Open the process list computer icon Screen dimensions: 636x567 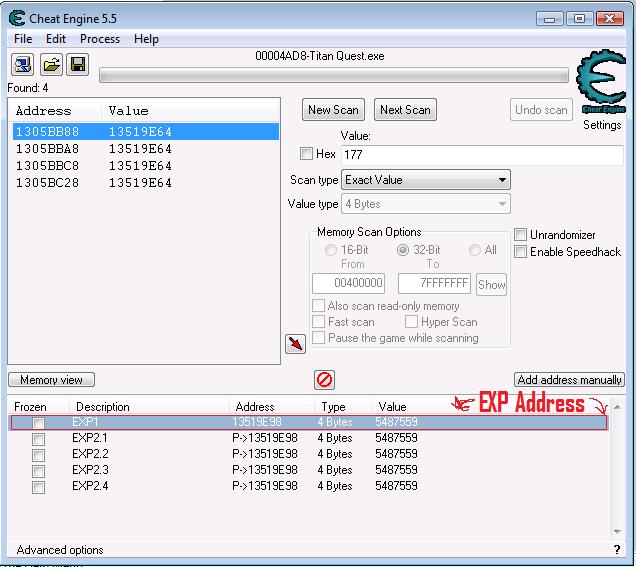(22, 64)
